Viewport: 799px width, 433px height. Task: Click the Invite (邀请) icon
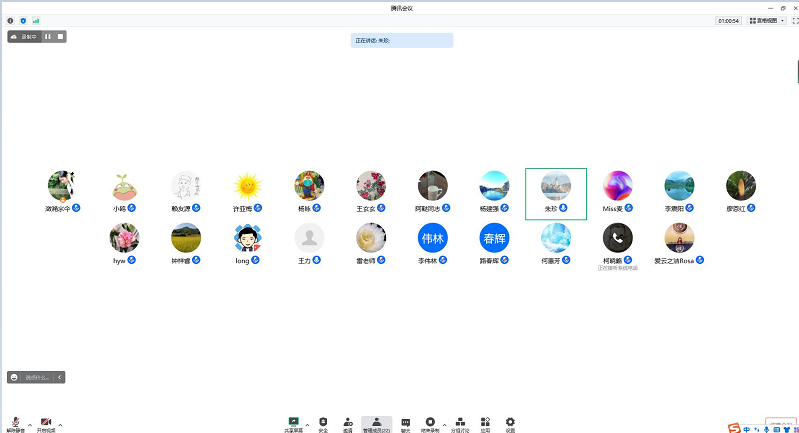347,423
